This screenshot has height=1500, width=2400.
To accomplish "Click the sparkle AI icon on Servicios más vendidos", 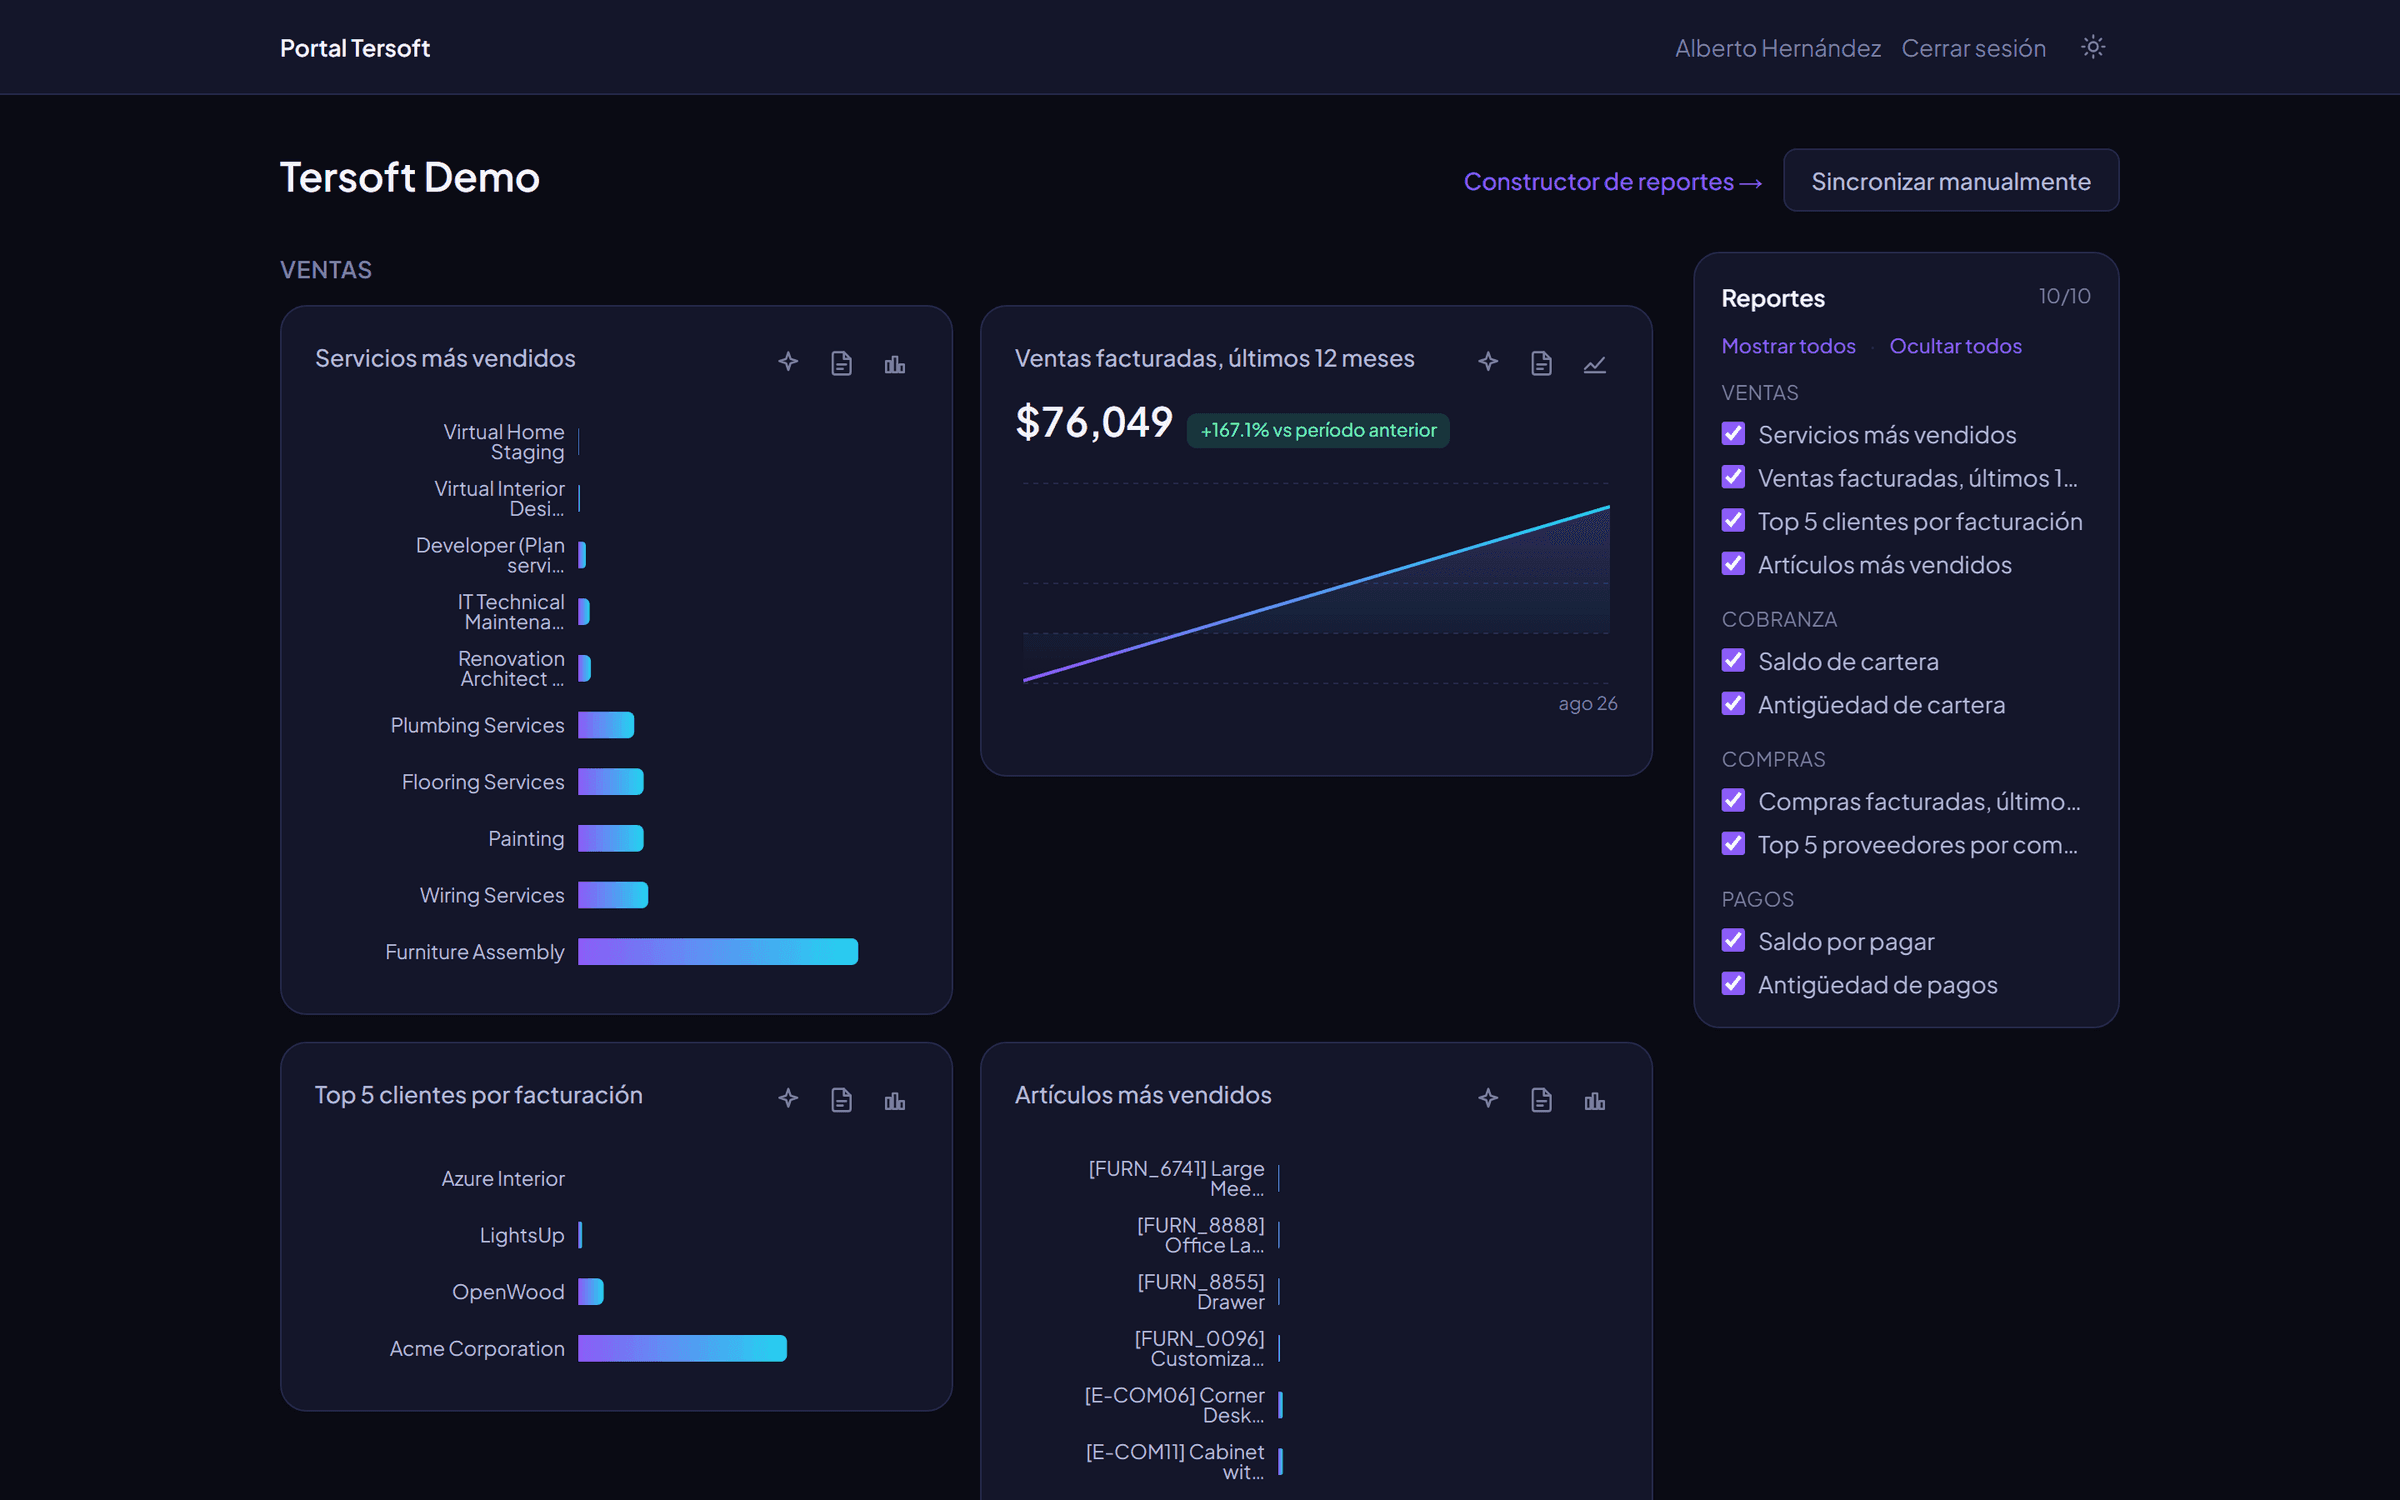I will (788, 362).
